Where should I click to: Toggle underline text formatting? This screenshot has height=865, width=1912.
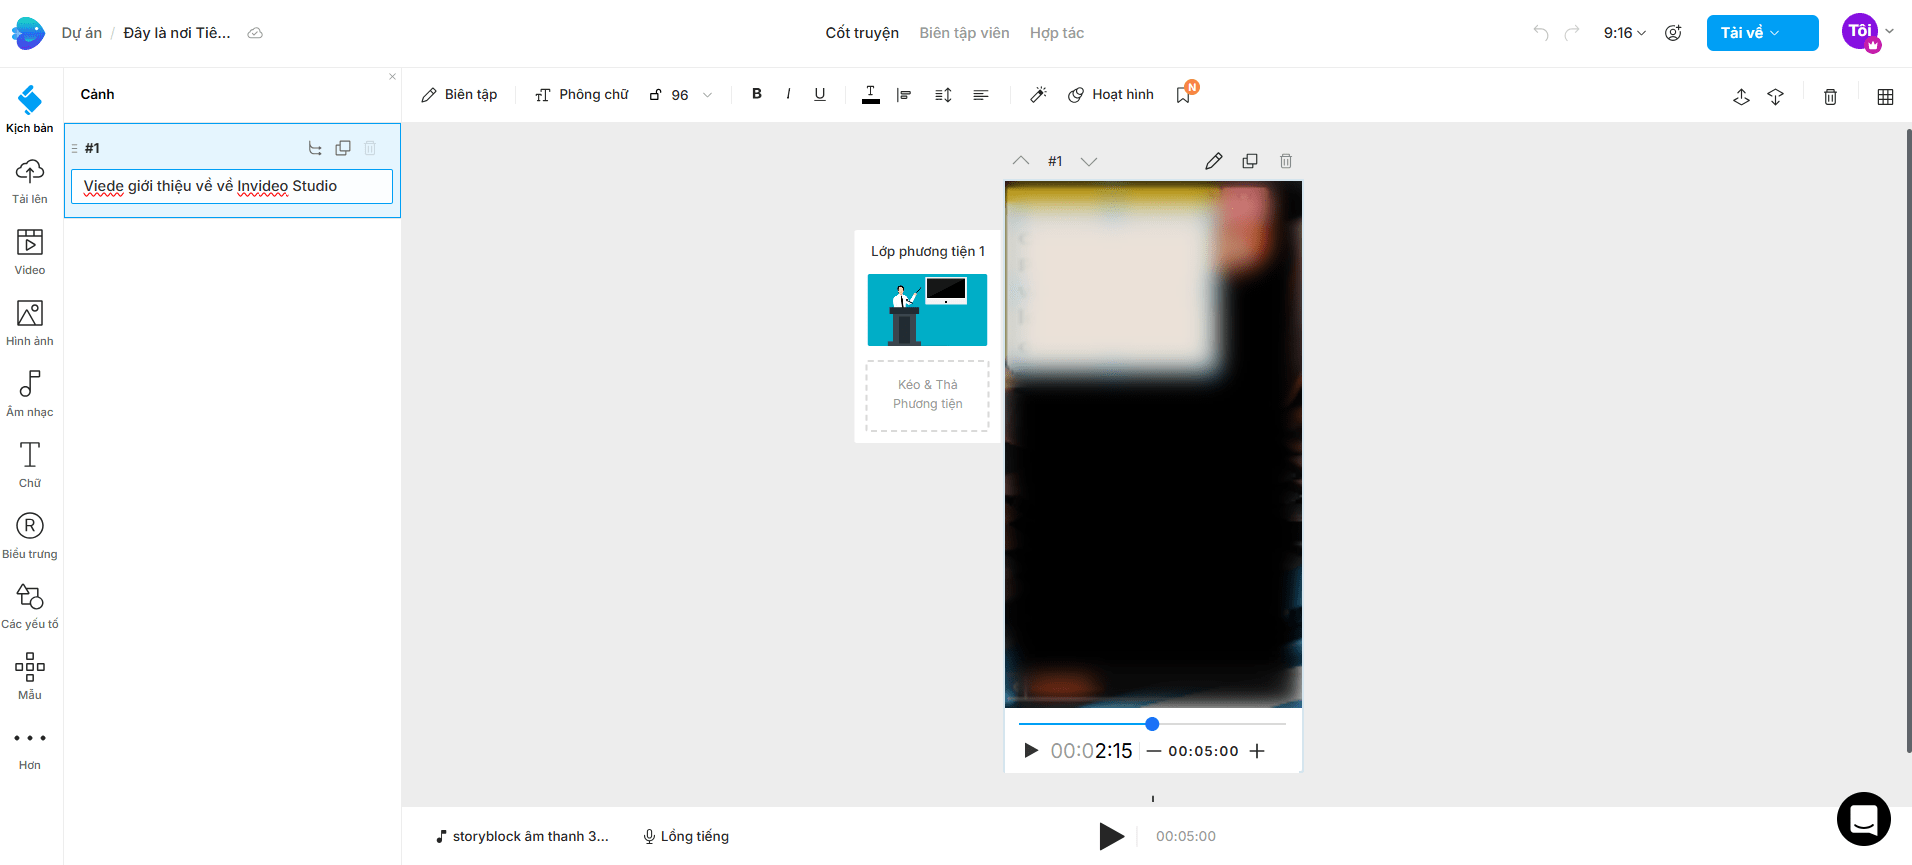pos(820,94)
